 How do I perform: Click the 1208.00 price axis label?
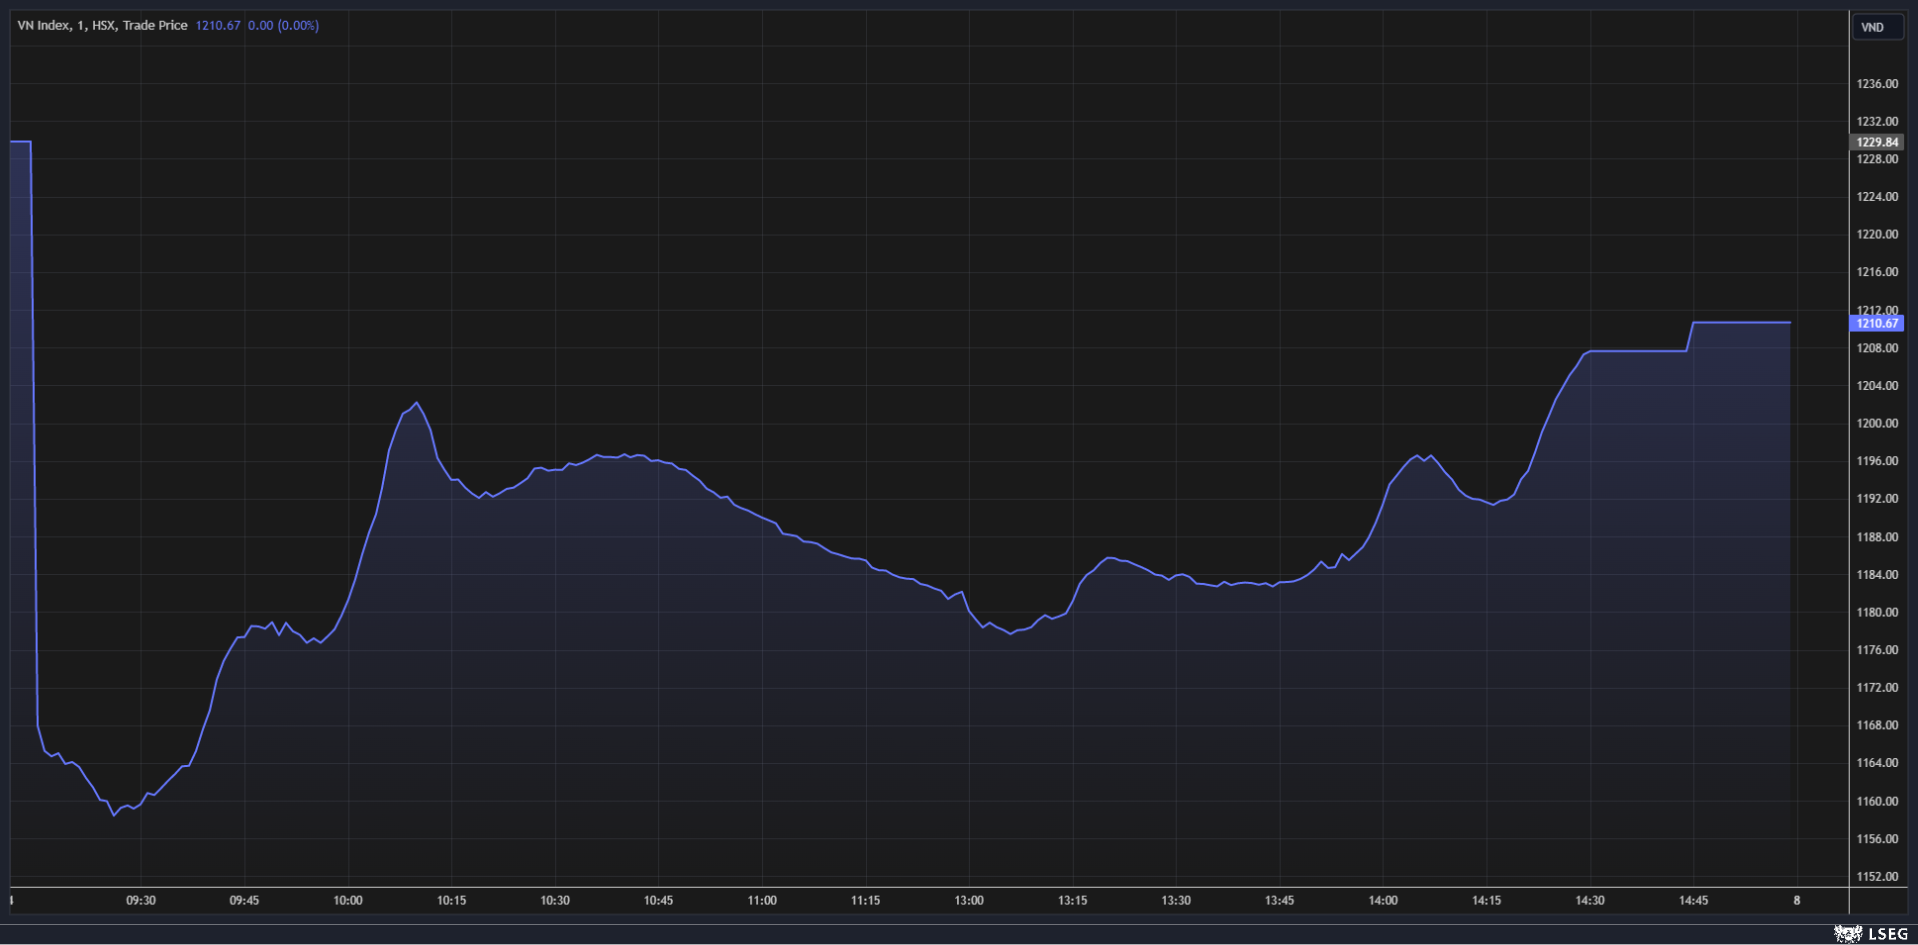click(x=1877, y=348)
